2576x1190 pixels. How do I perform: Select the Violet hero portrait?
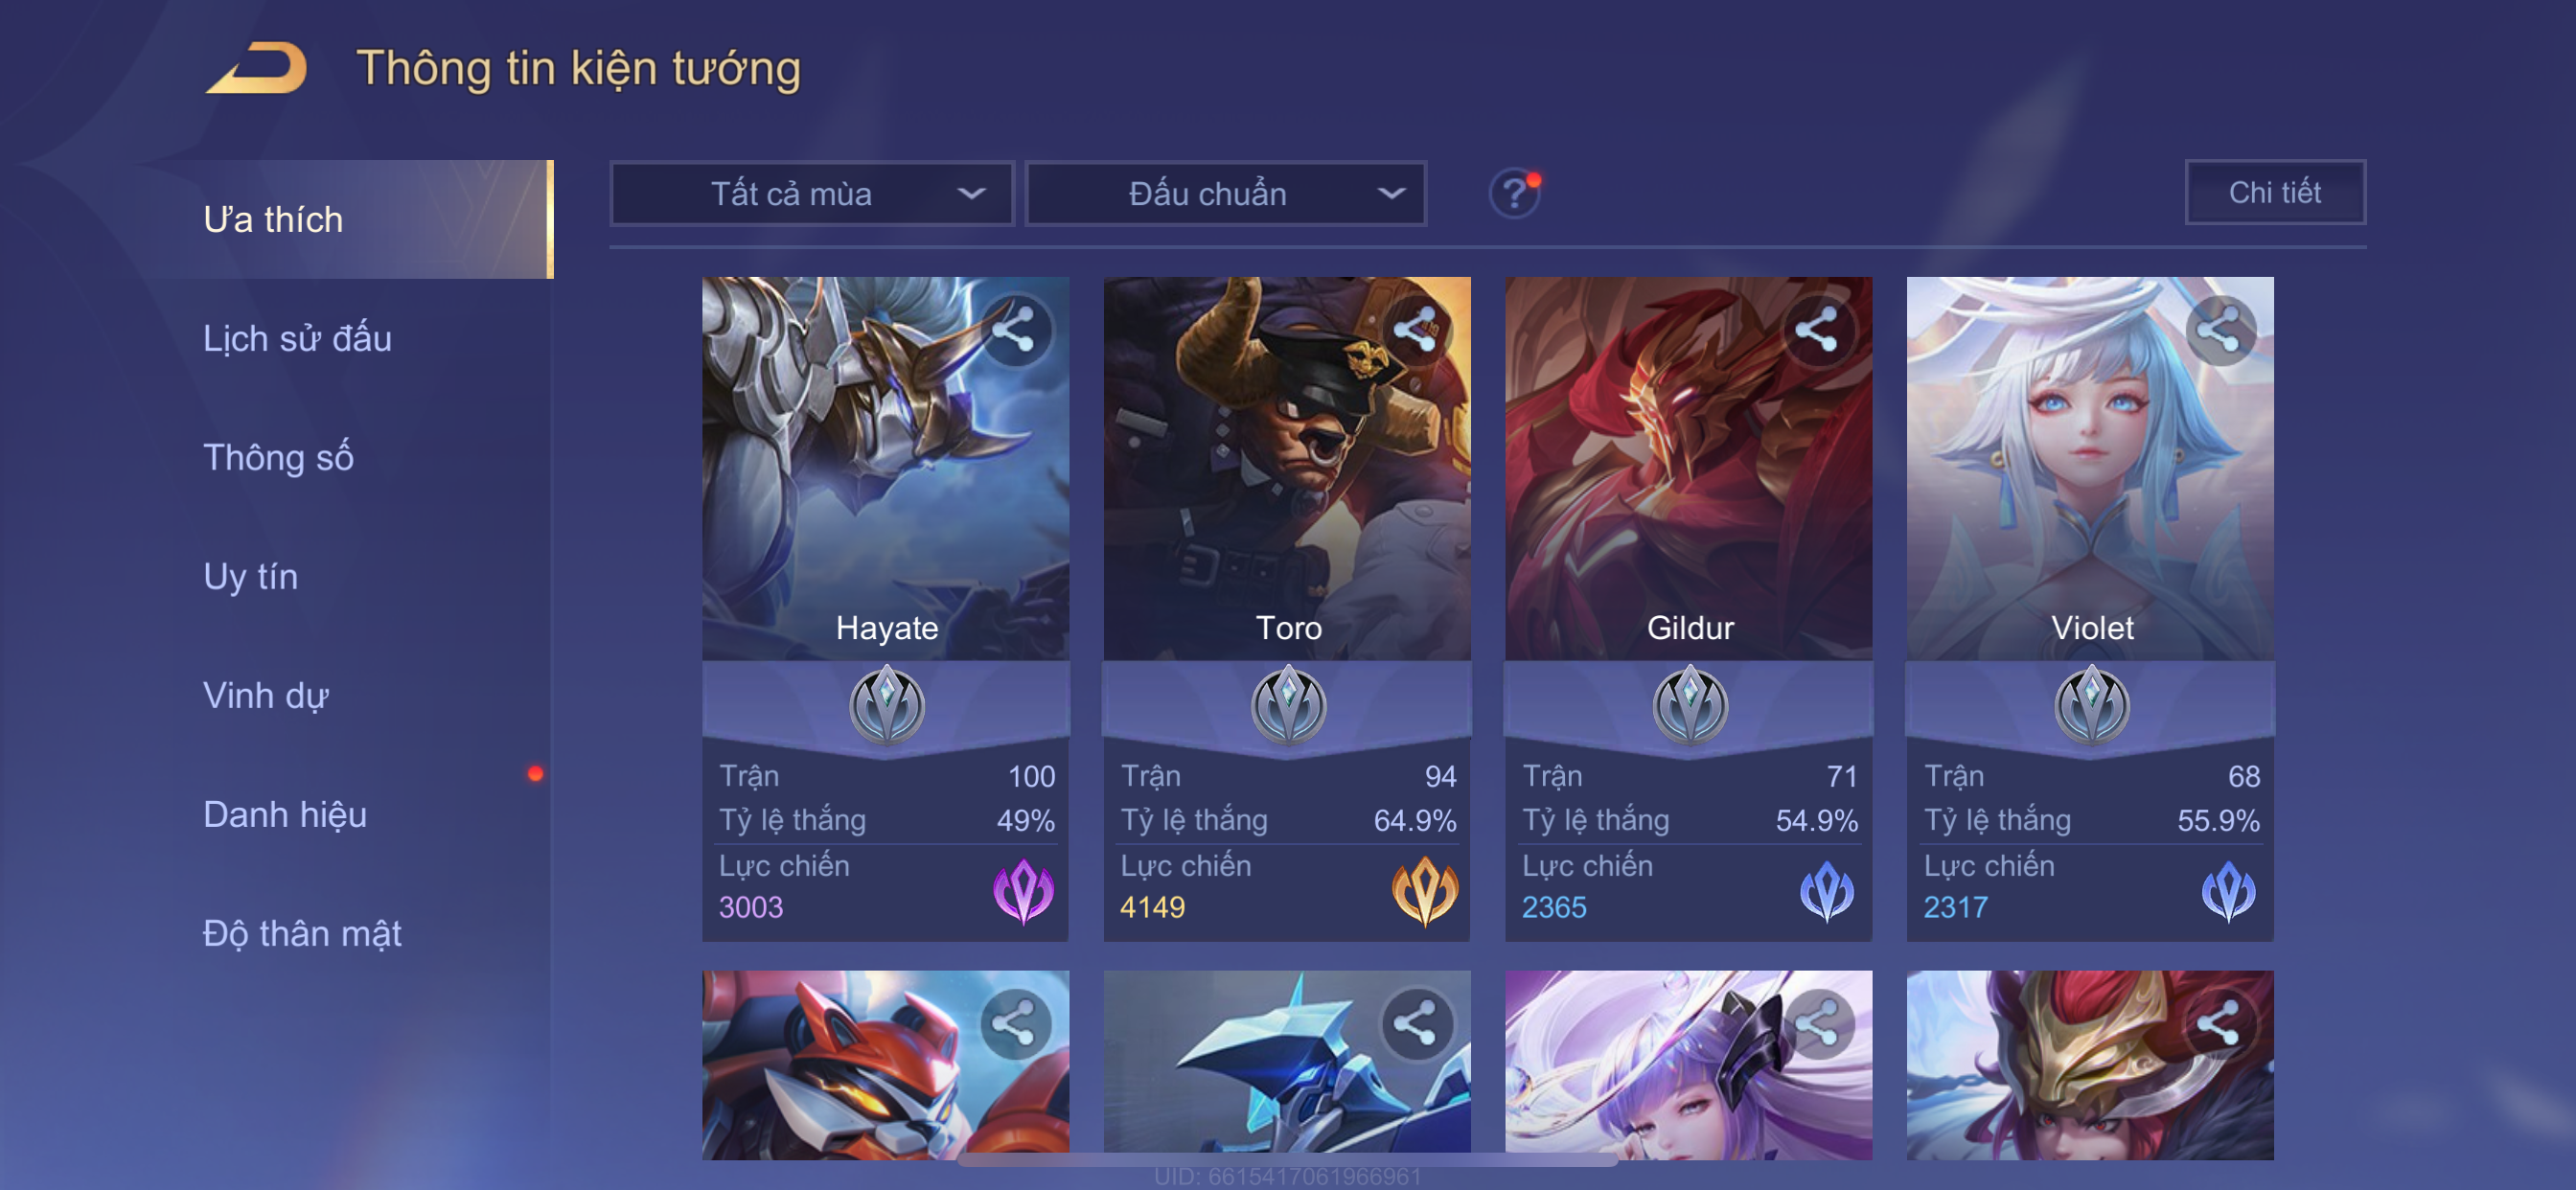coord(2090,468)
